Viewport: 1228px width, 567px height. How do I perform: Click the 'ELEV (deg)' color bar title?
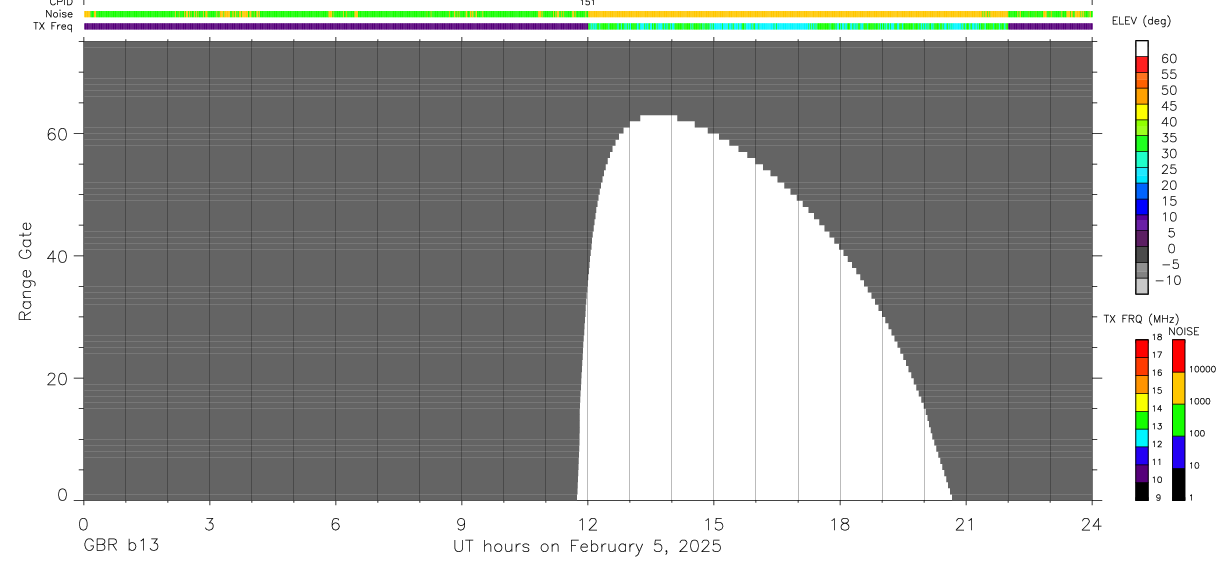click(x=1141, y=21)
